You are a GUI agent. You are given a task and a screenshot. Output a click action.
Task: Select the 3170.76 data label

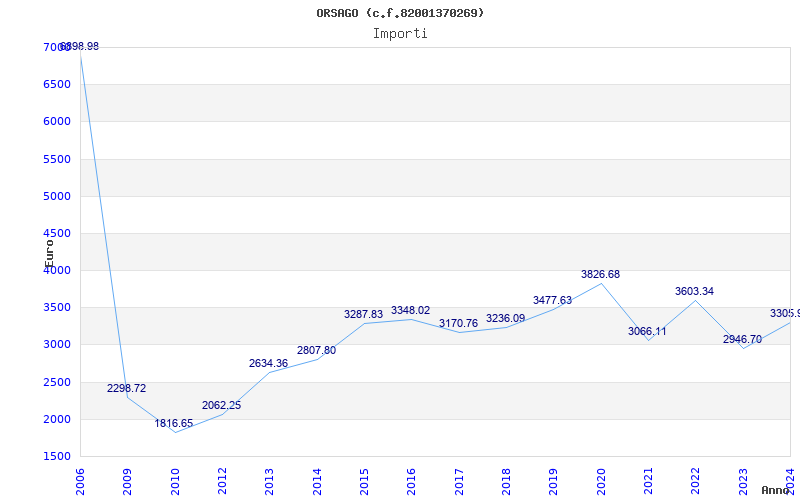pyautogui.click(x=458, y=324)
